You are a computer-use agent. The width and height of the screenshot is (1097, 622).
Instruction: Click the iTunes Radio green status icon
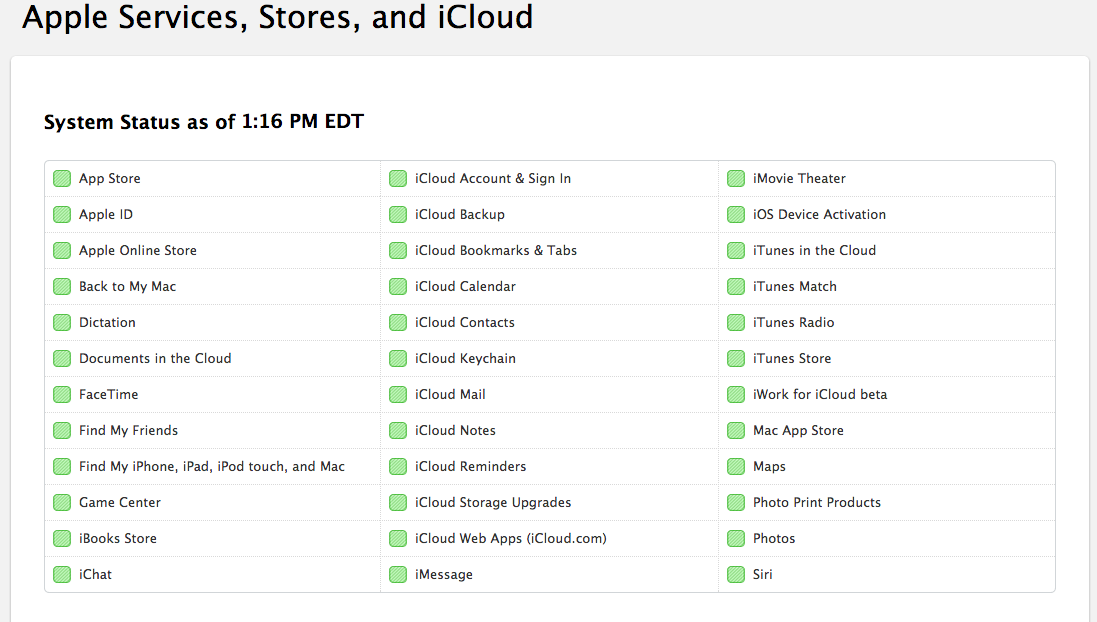(x=736, y=323)
